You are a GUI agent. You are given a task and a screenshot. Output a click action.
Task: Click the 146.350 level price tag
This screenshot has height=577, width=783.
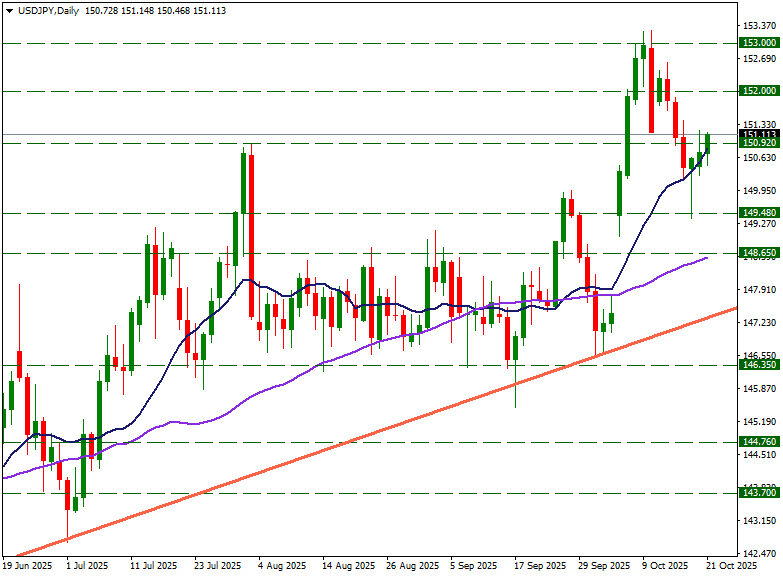[x=759, y=365]
